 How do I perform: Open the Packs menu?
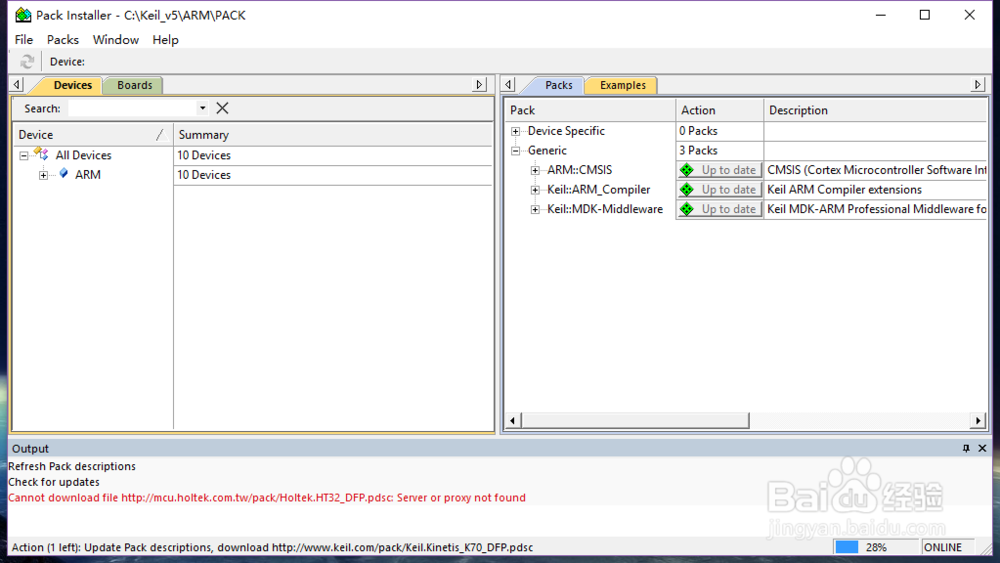(x=62, y=40)
